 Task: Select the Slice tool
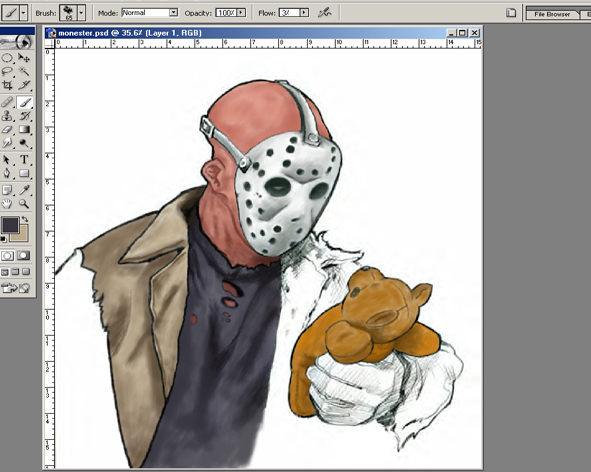point(24,85)
